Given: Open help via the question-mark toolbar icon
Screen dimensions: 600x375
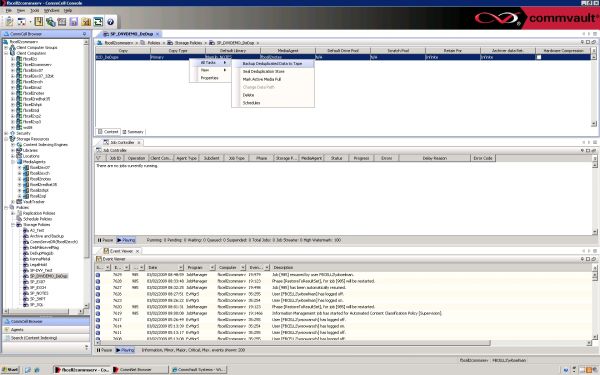Looking at the screenshot, I should coord(111,22).
